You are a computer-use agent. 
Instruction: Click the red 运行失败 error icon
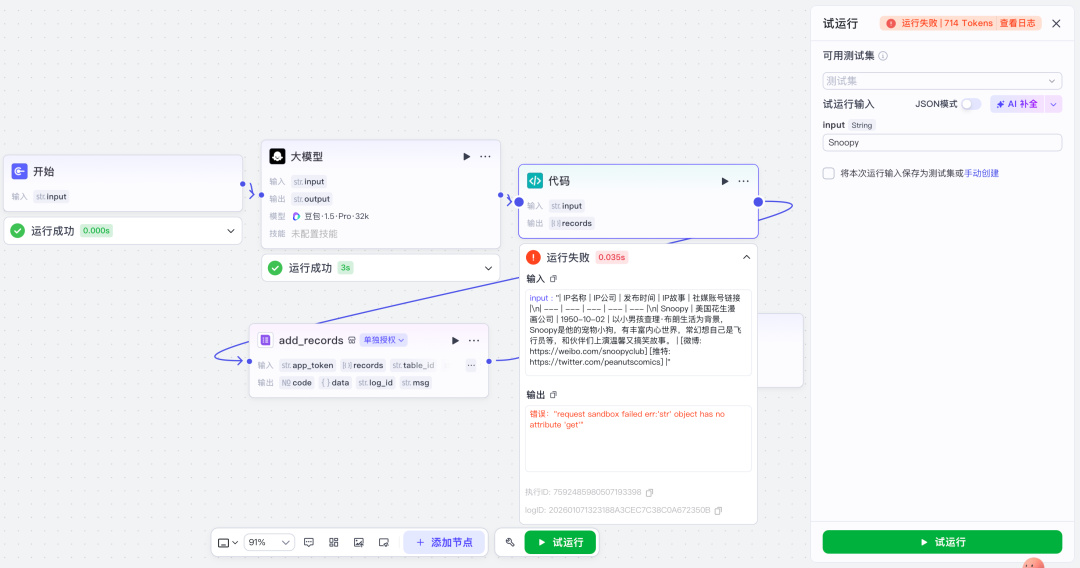coord(533,257)
